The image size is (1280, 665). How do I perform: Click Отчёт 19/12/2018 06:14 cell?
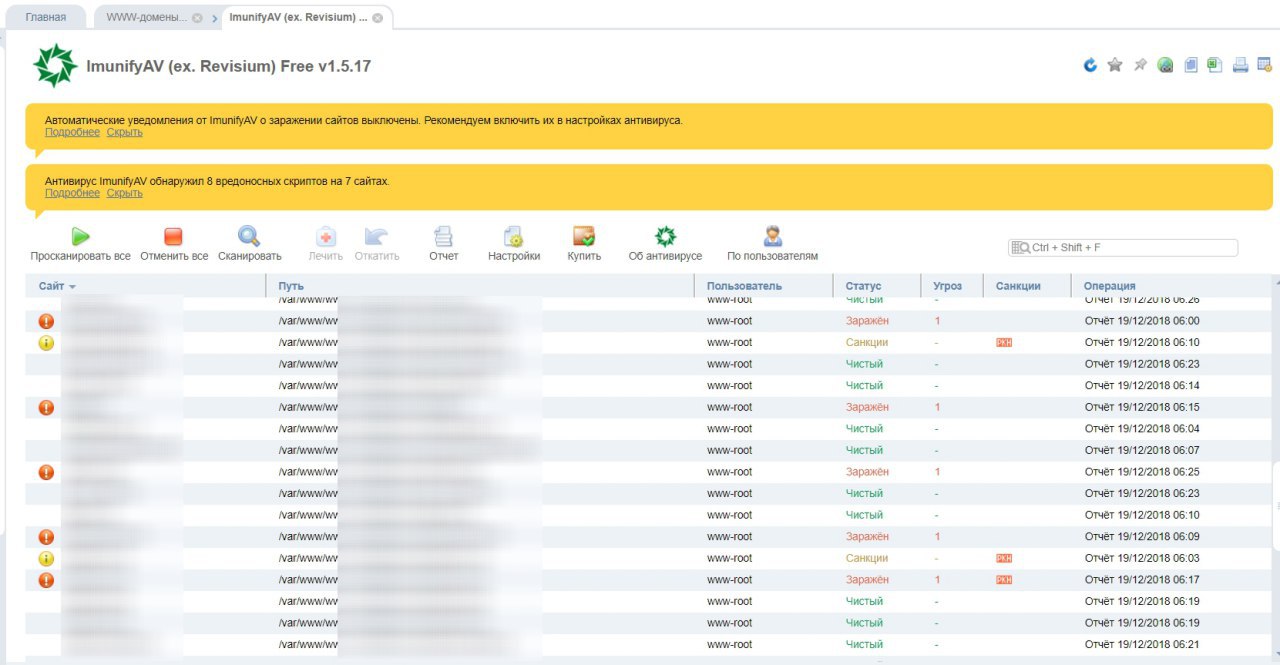tap(1142, 385)
